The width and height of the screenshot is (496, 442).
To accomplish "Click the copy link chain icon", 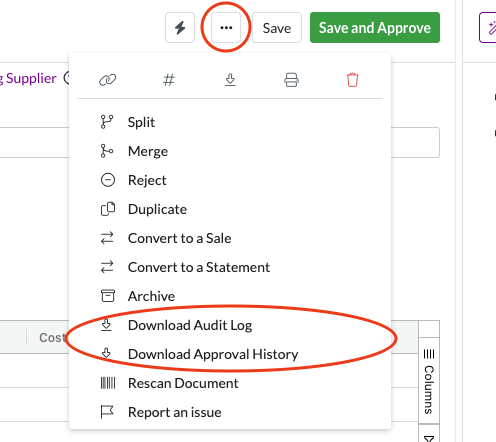I will [107, 80].
